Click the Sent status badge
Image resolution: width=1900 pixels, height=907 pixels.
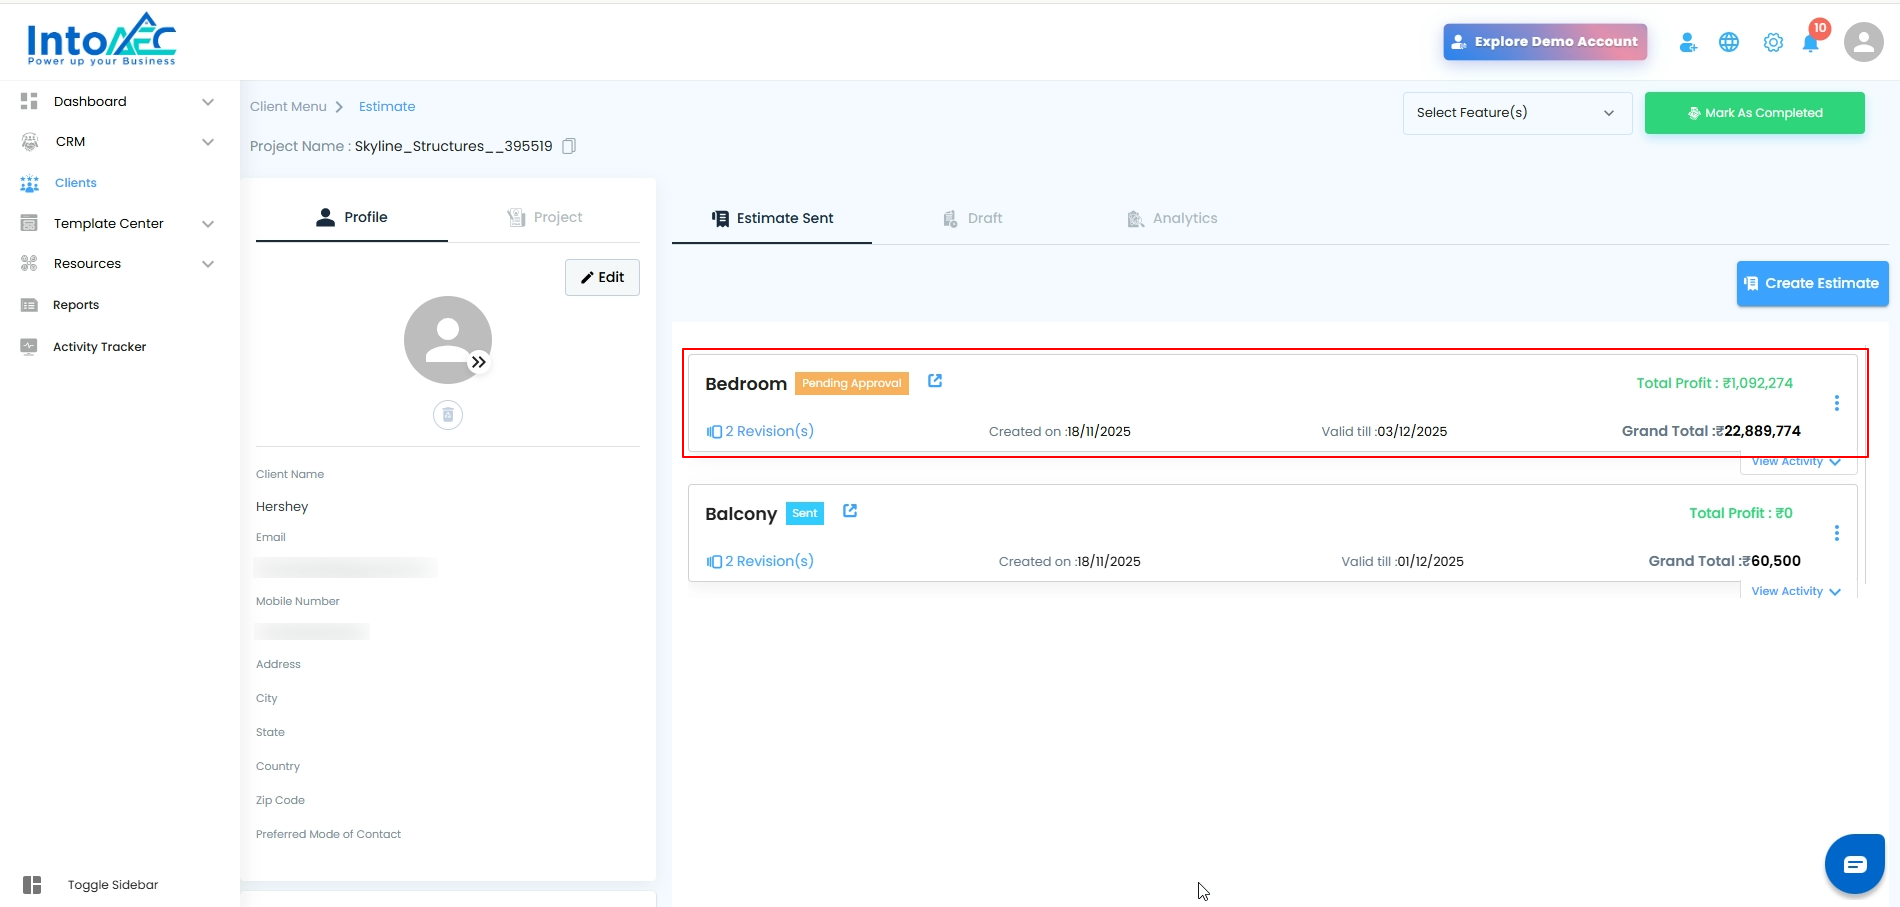(x=805, y=513)
